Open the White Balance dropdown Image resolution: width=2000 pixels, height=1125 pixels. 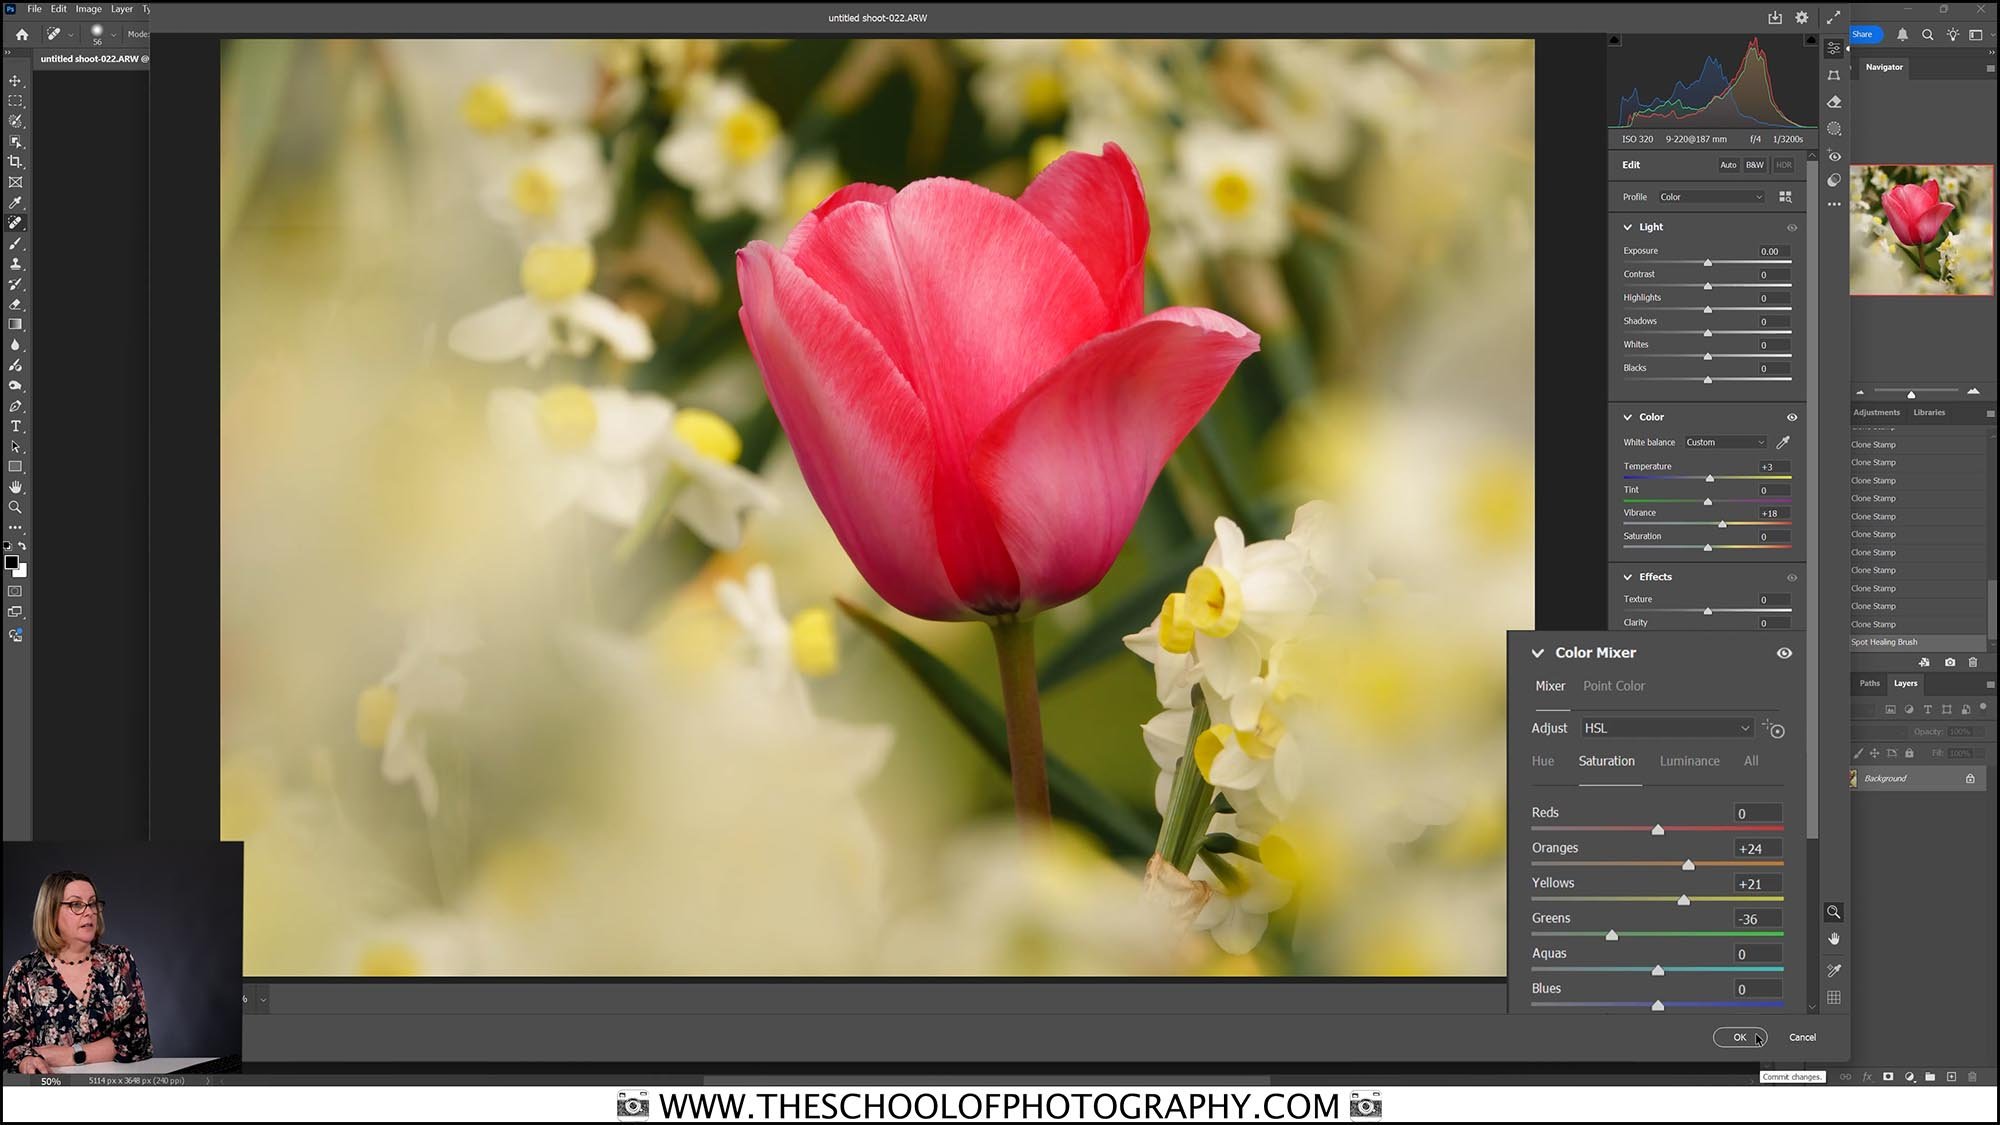click(1724, 442)
